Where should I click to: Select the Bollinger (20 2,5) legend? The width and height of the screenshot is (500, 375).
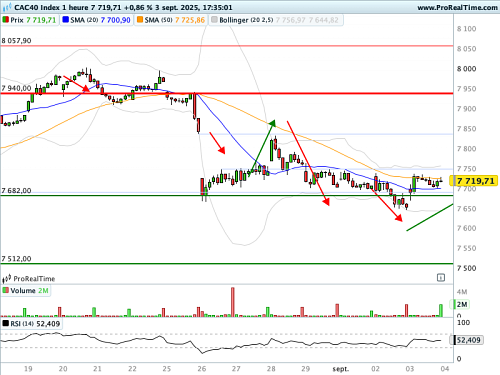(276, 20)
